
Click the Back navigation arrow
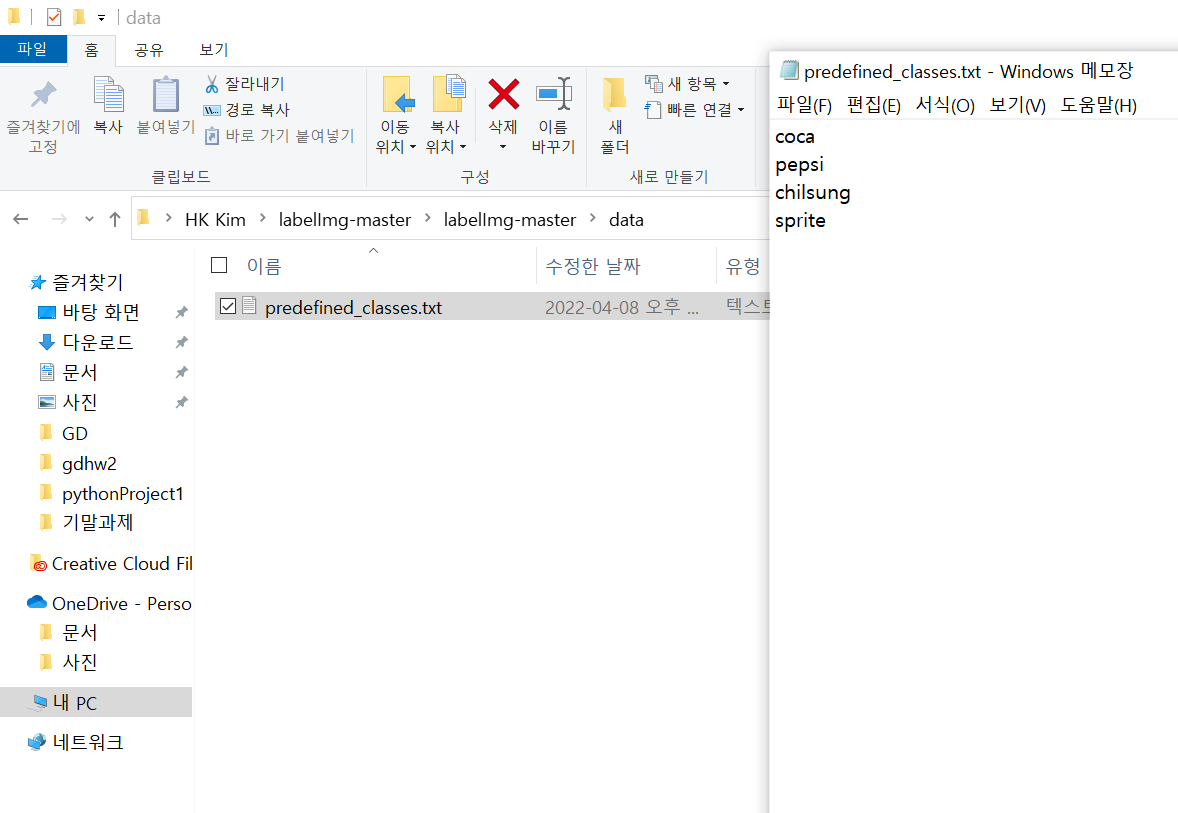coord(21,219)
